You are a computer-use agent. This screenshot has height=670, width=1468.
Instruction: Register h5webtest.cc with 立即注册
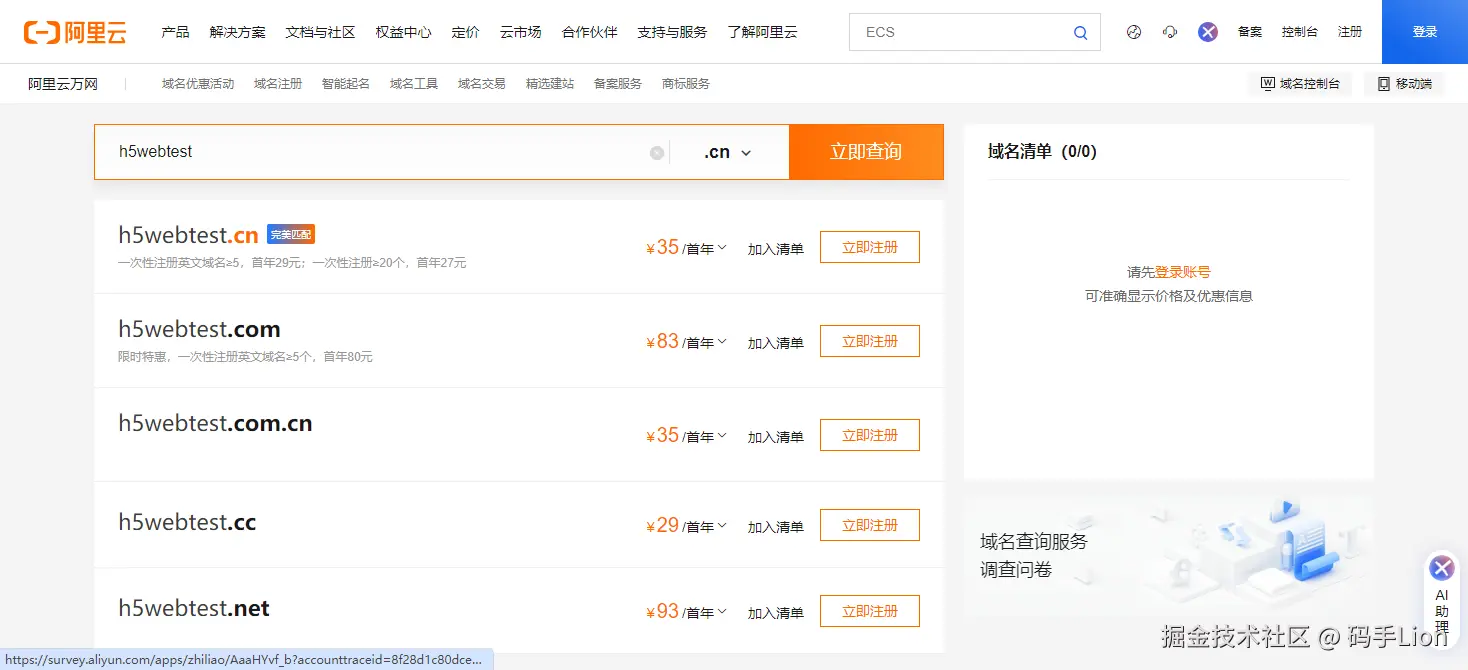pyautogui.click(x=870, y=525)
